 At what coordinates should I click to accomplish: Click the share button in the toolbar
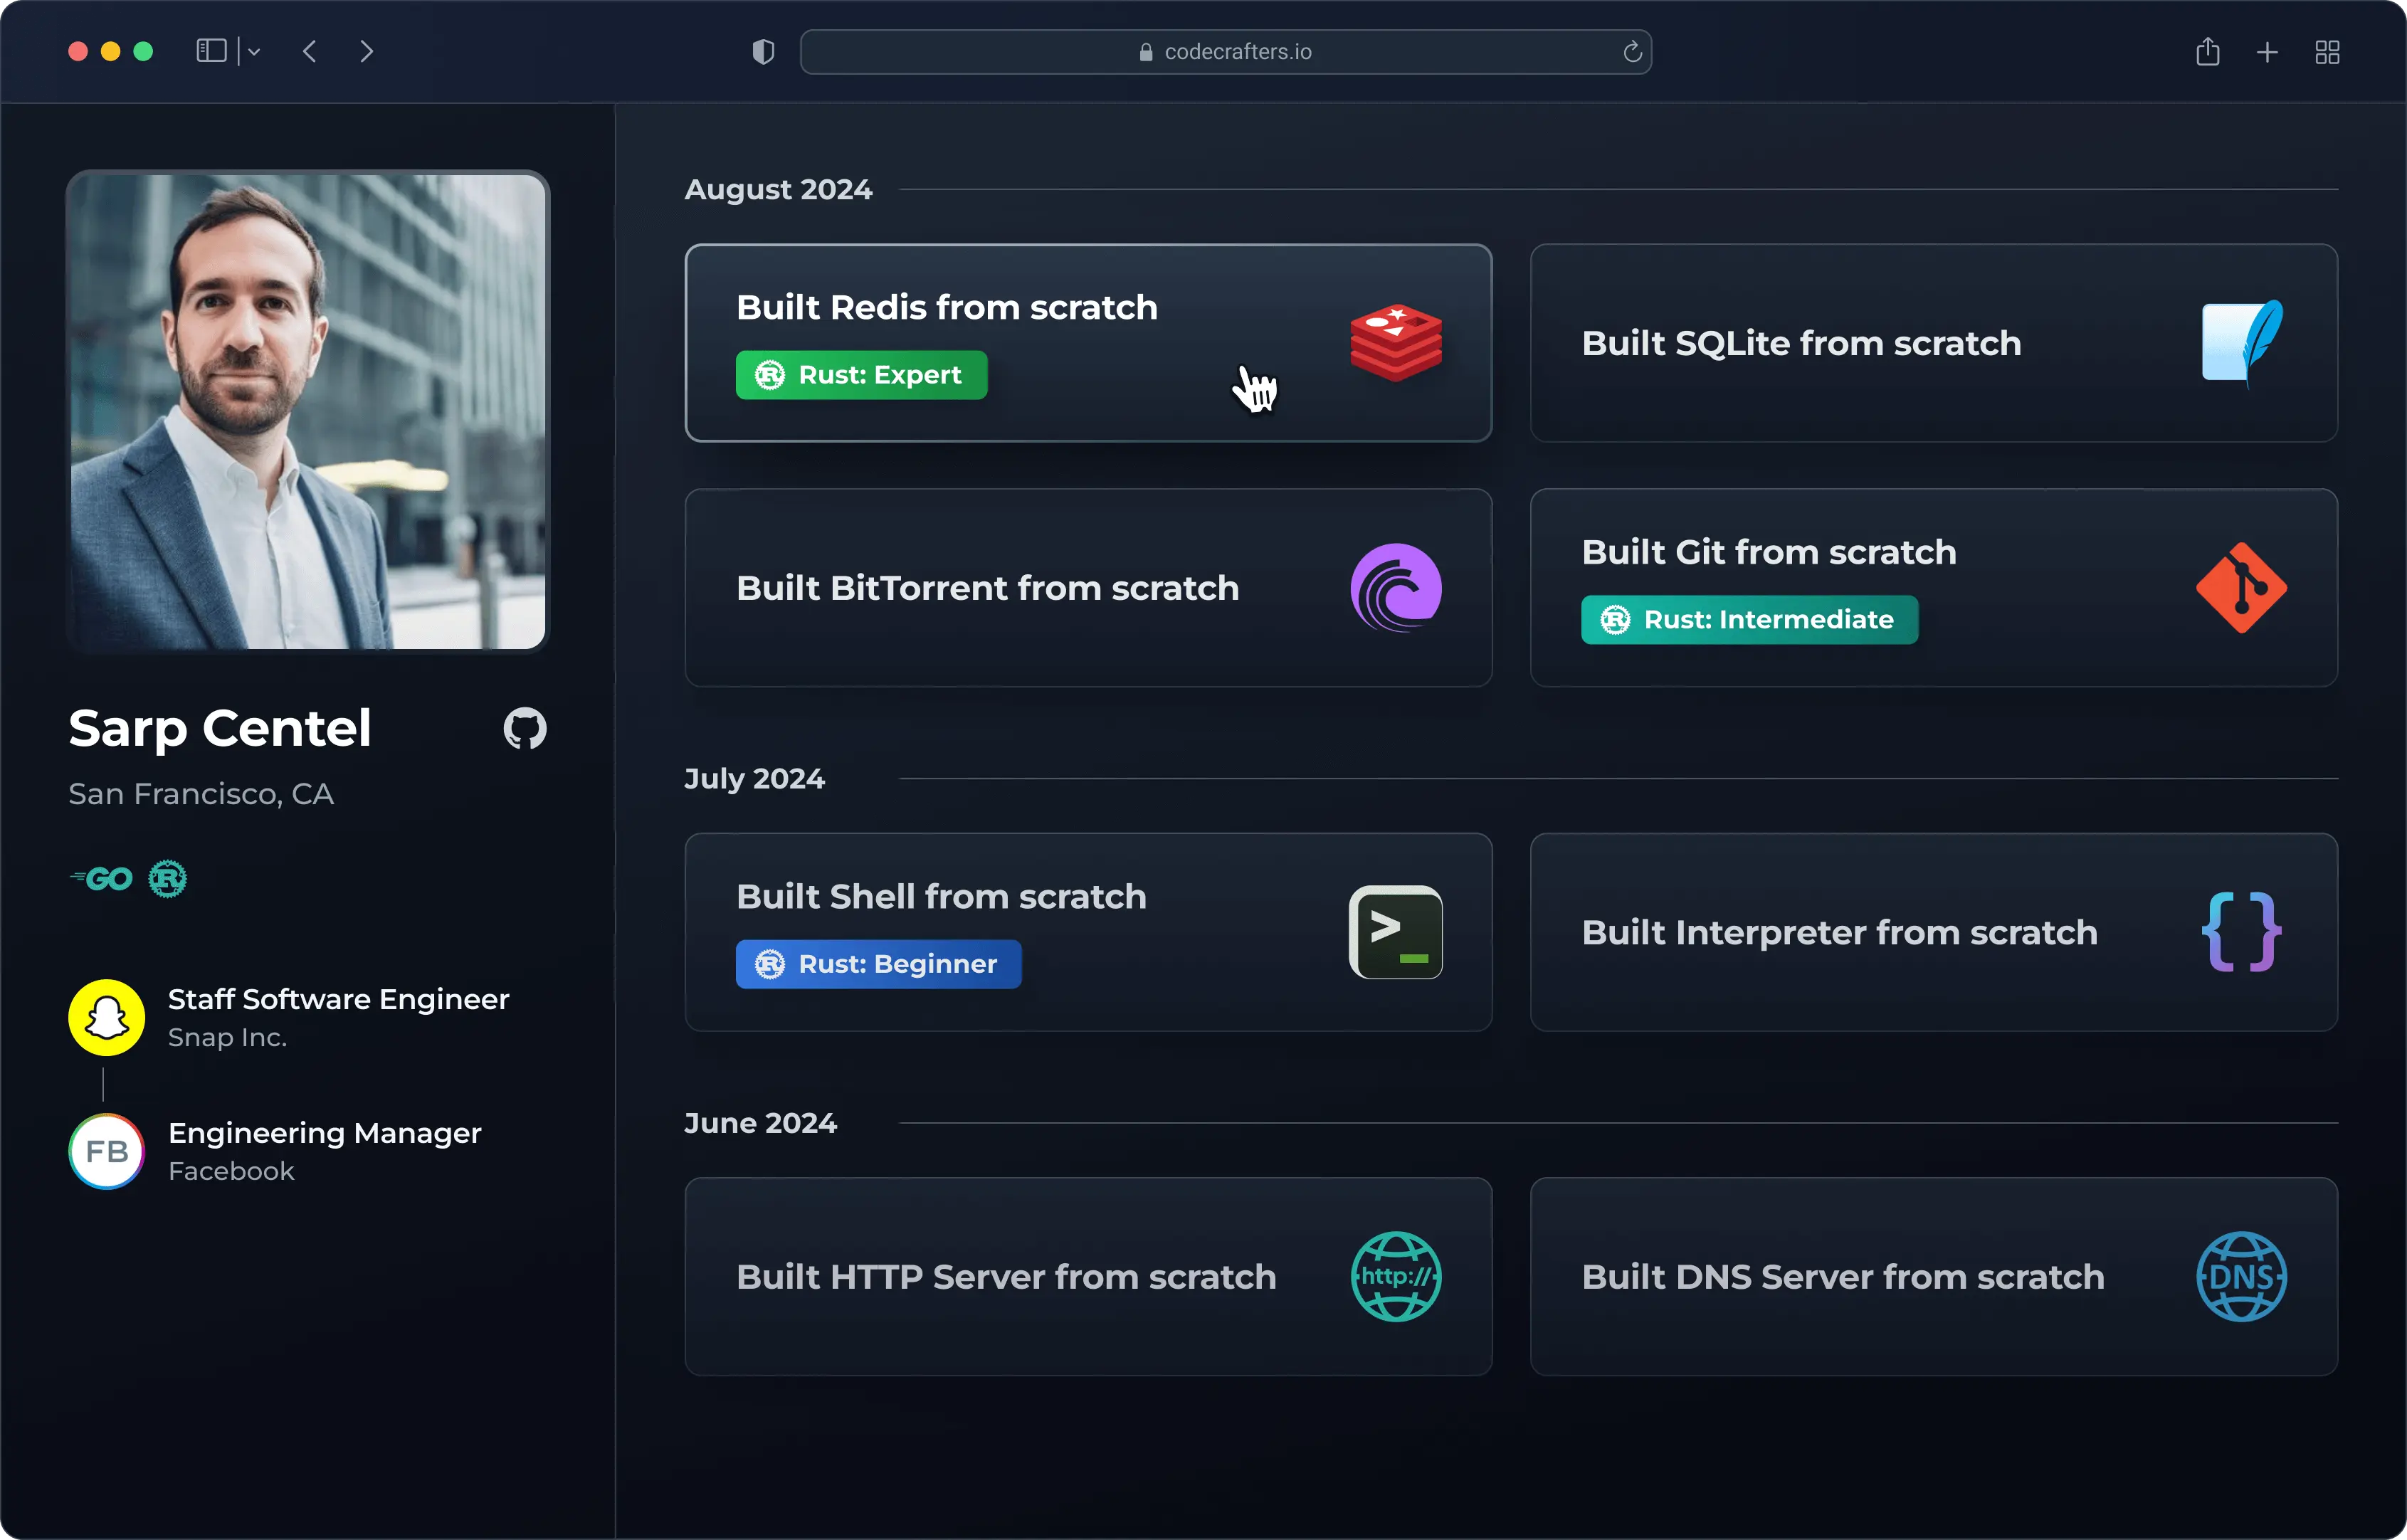click(2207, 51)
